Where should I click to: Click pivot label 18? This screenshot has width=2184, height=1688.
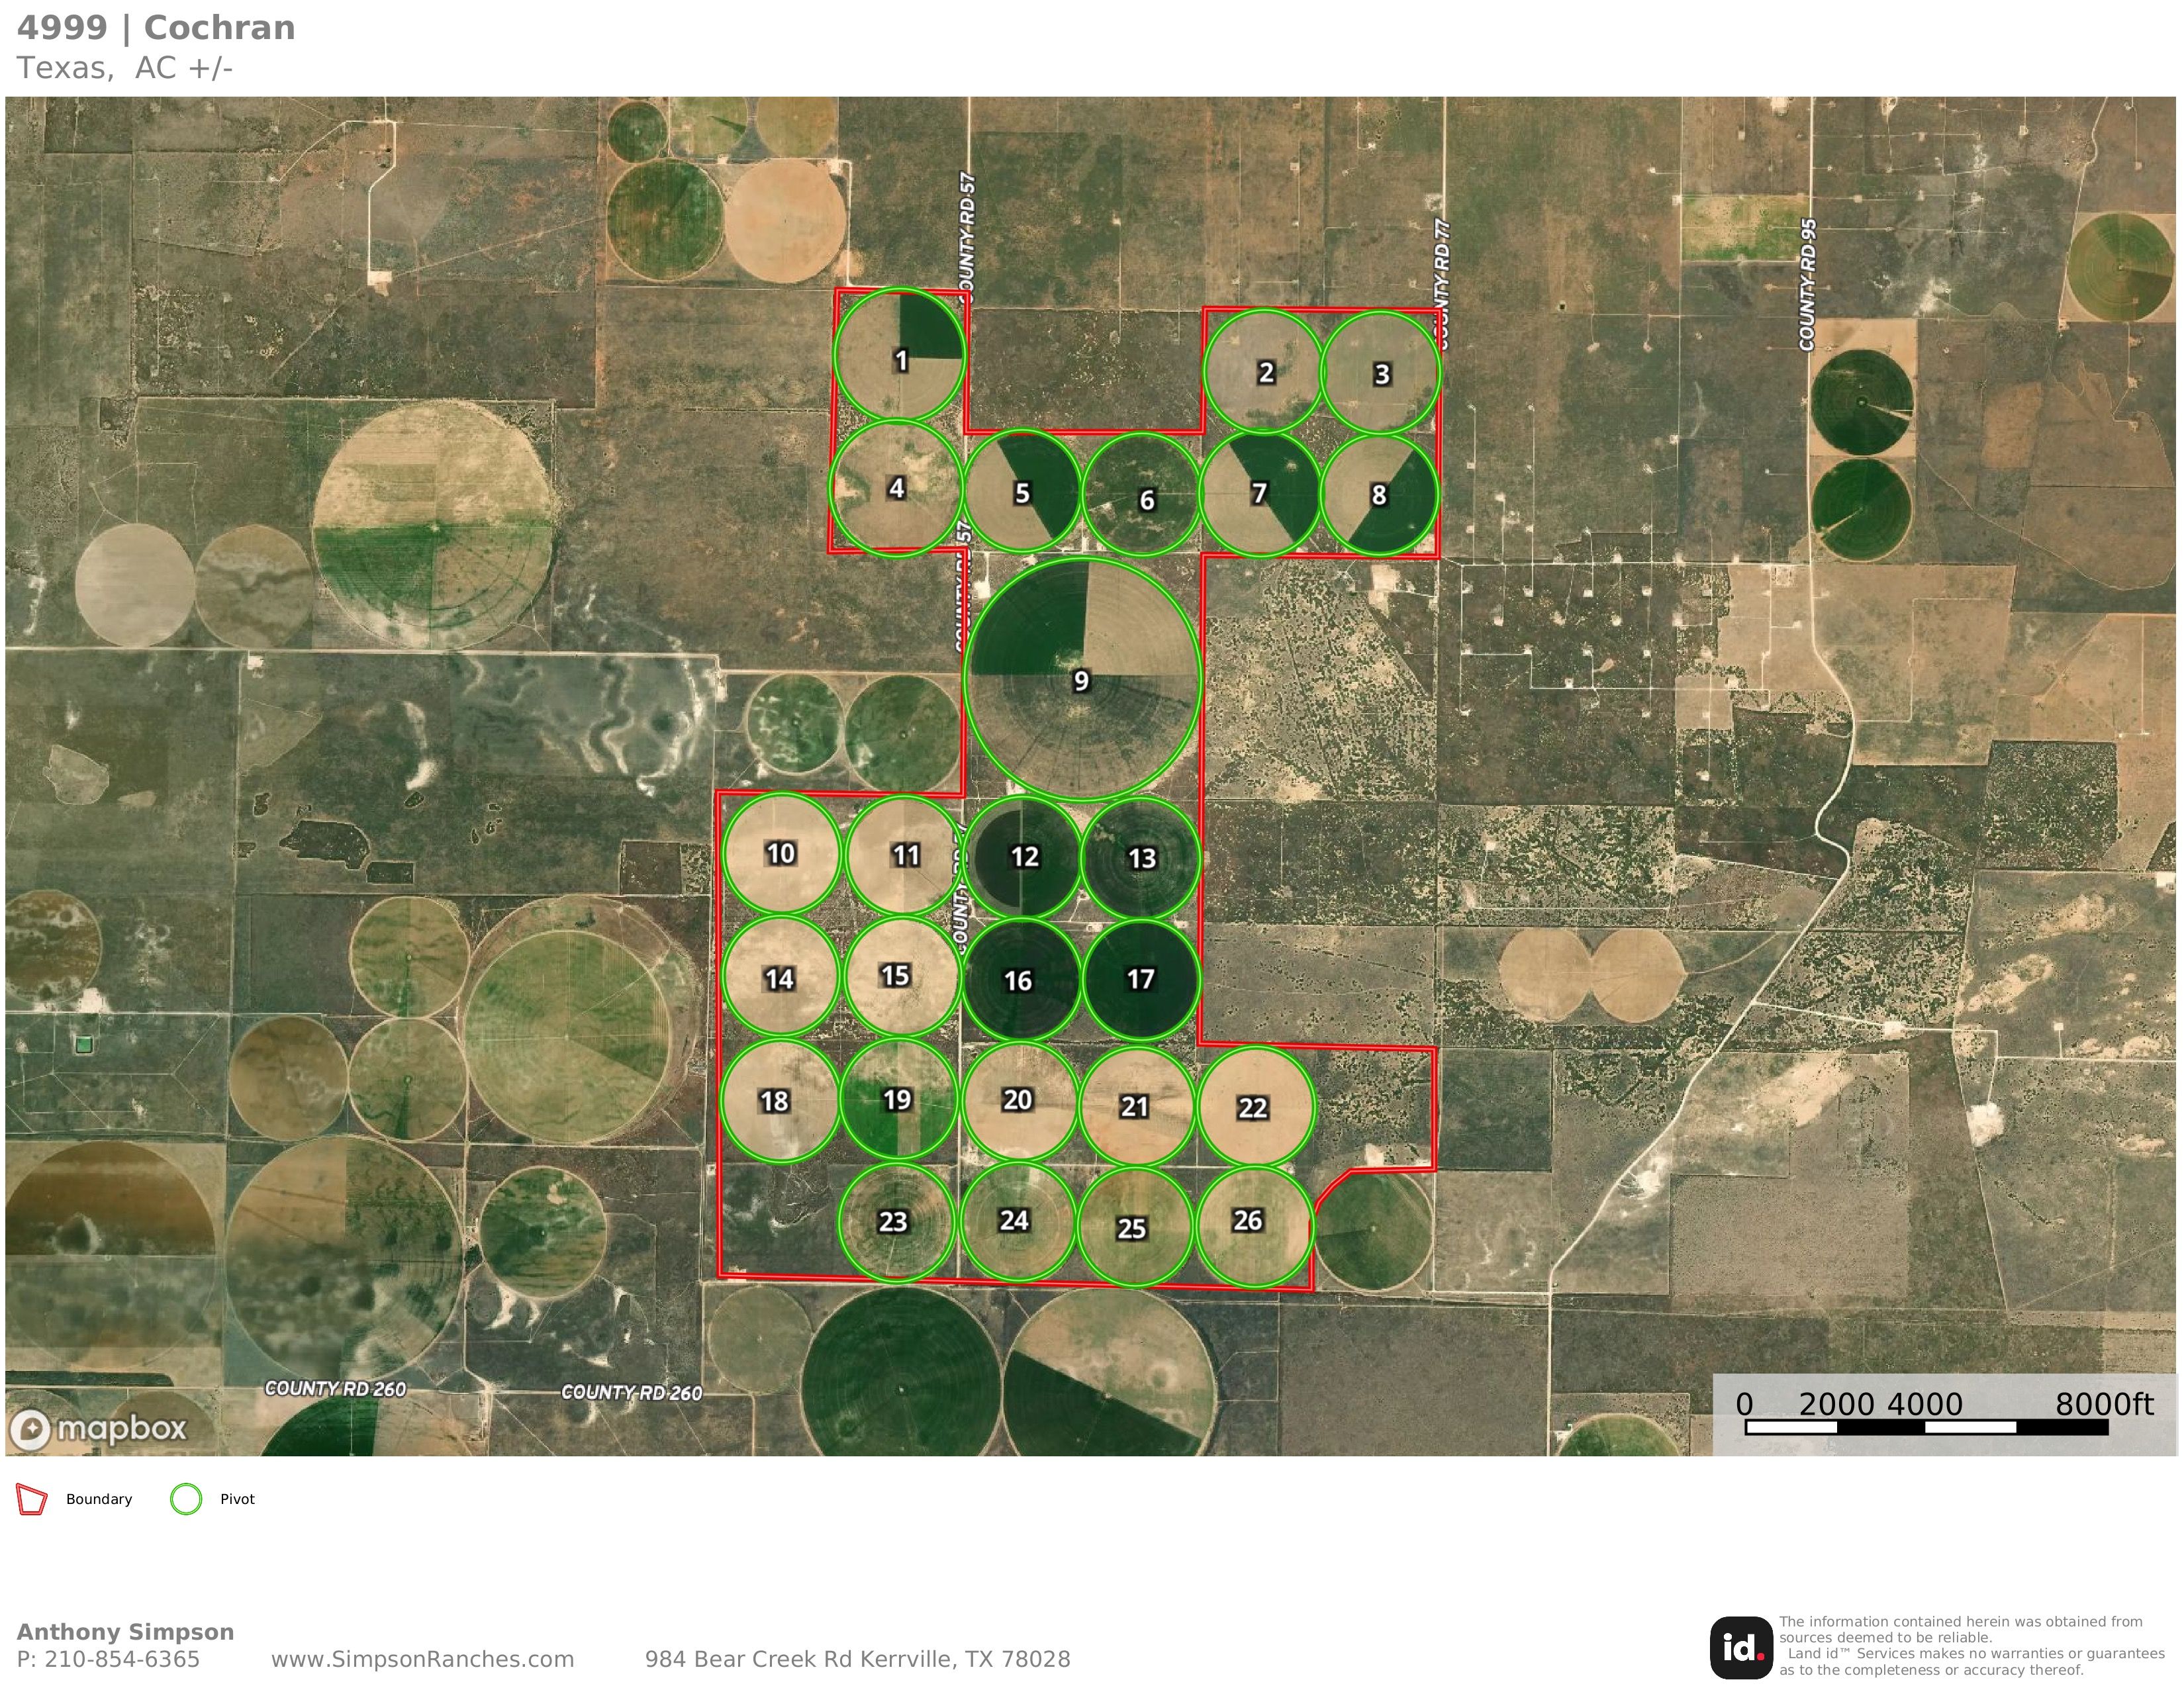(x=774, y=1101)
